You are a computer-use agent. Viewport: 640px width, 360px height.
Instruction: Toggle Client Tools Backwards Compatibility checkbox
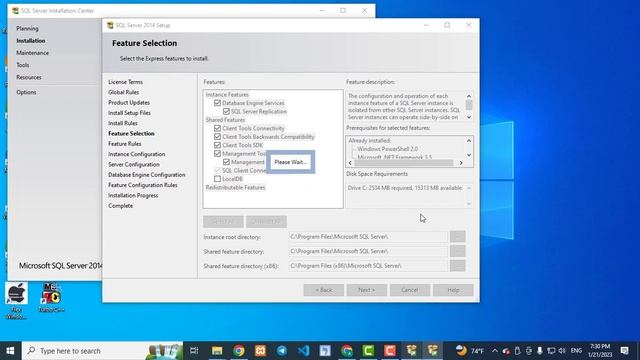click(x=217, y=137)
